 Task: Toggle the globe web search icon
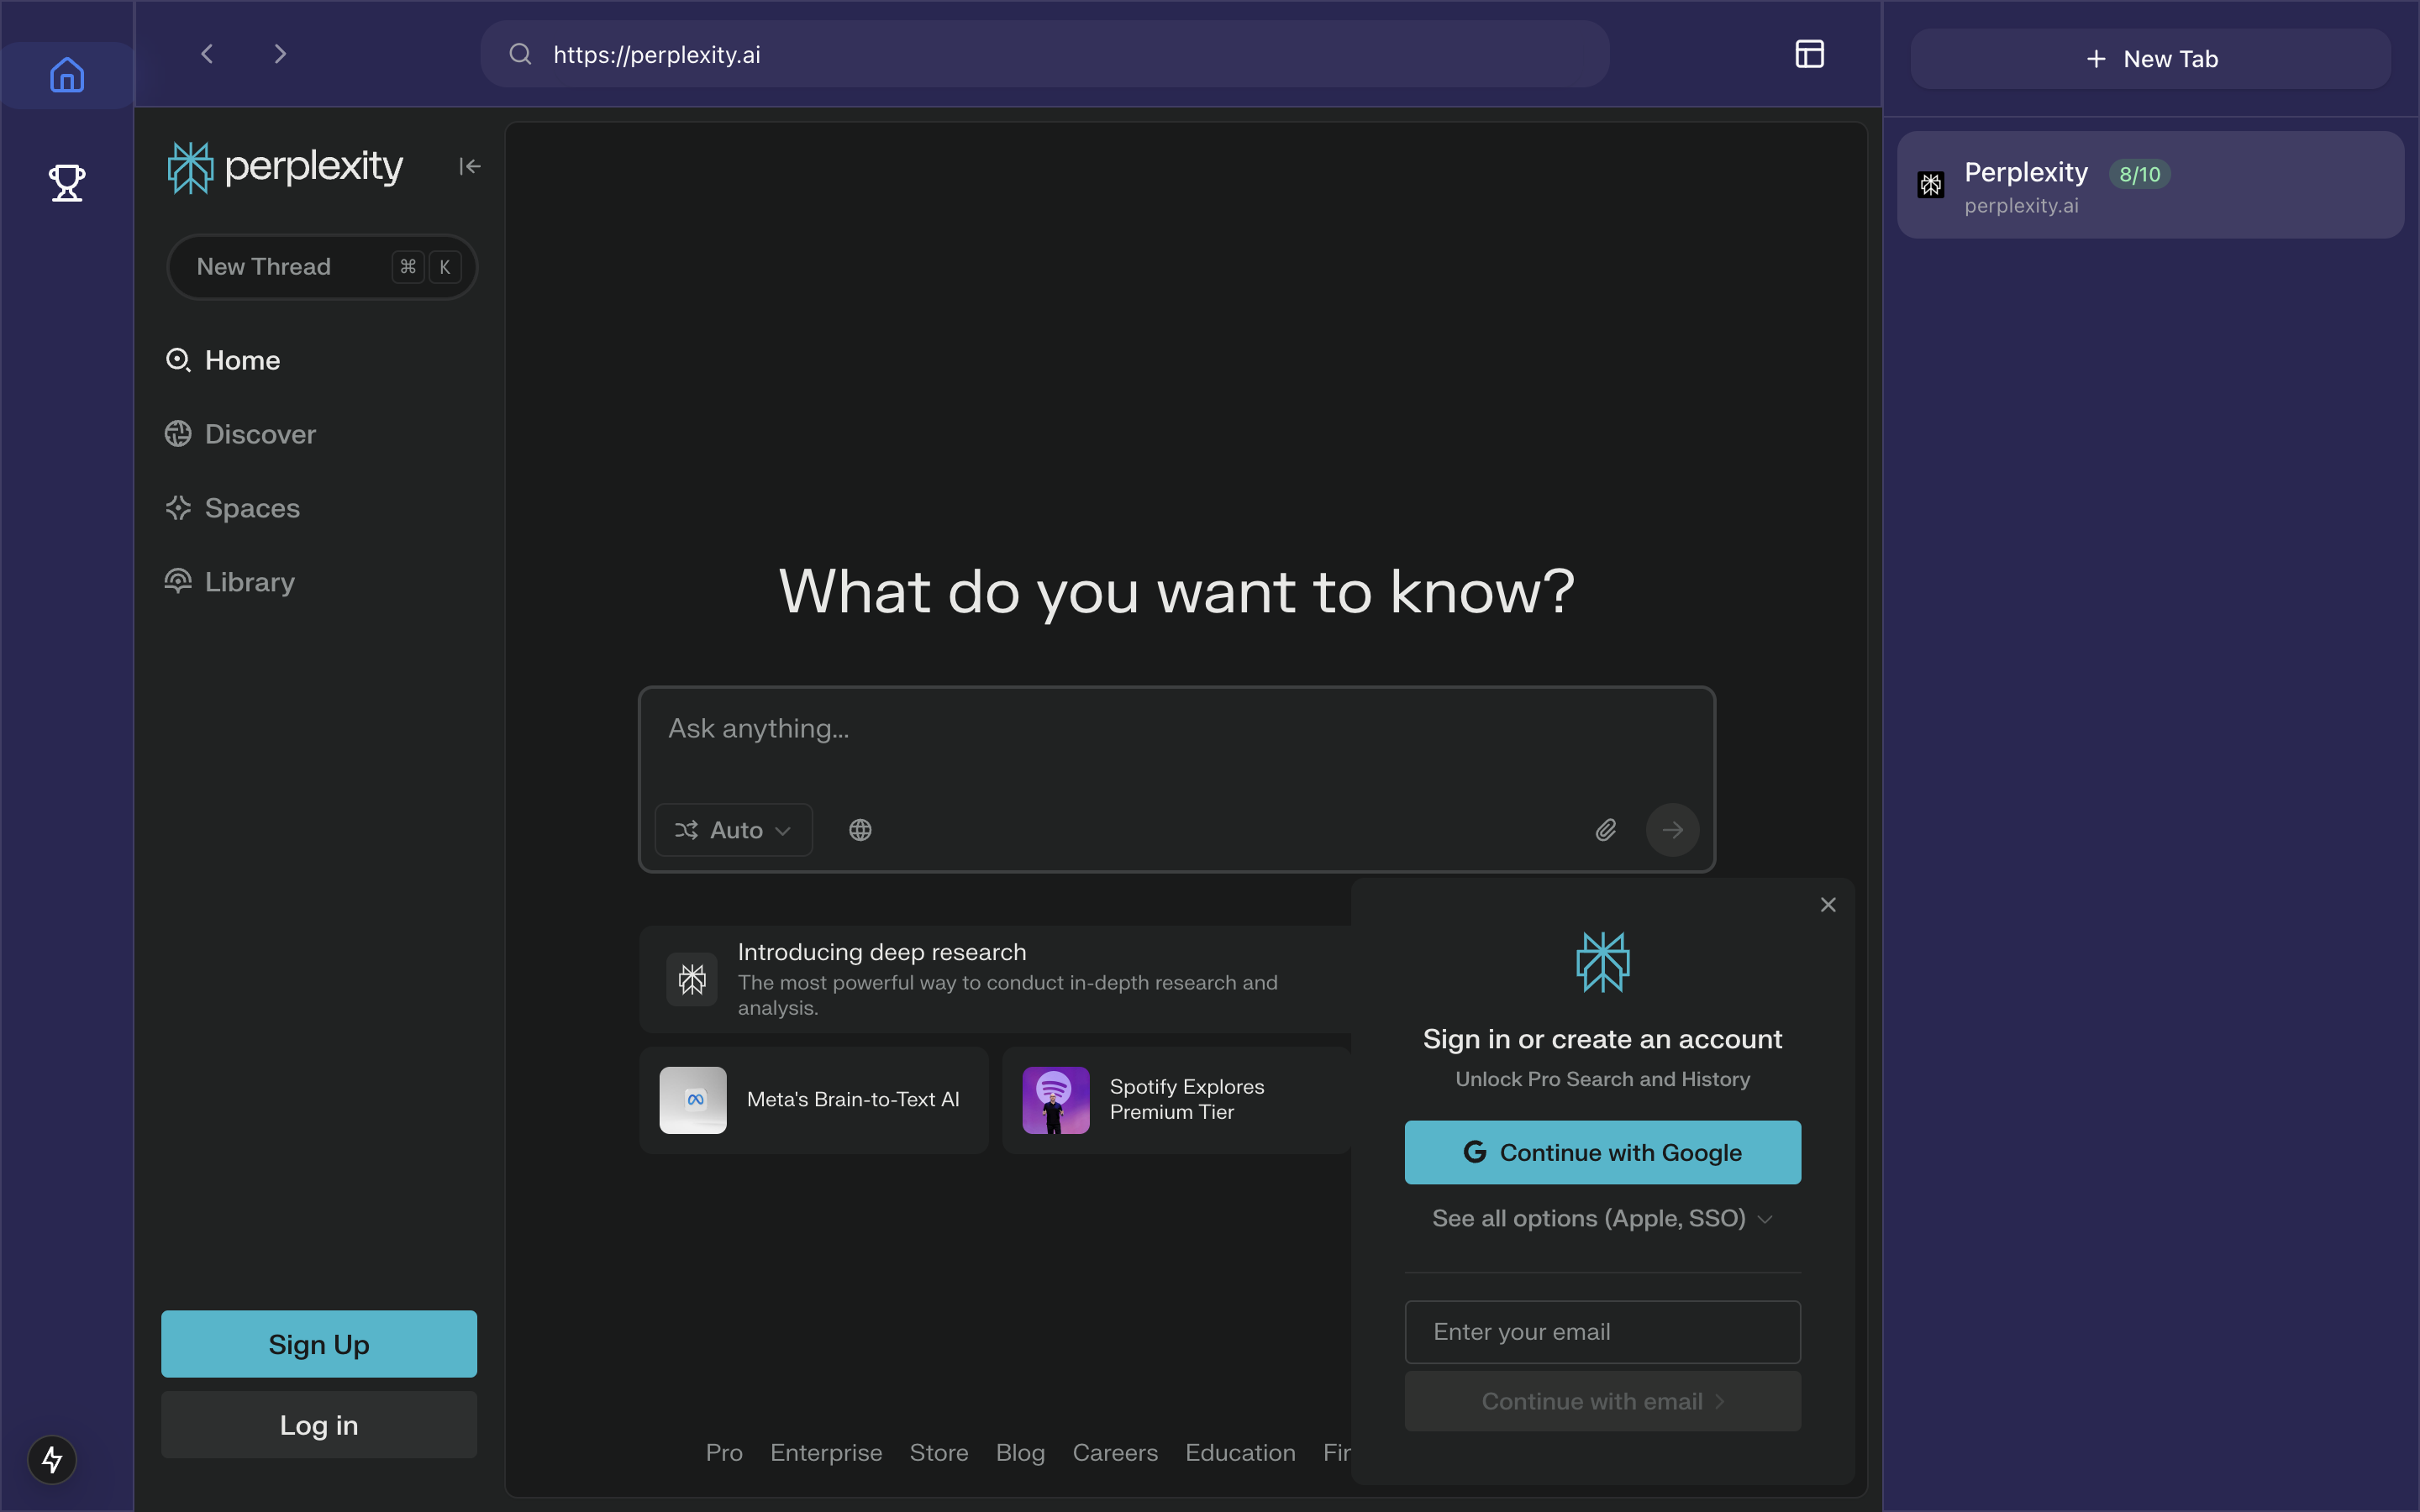coord(860,830)
